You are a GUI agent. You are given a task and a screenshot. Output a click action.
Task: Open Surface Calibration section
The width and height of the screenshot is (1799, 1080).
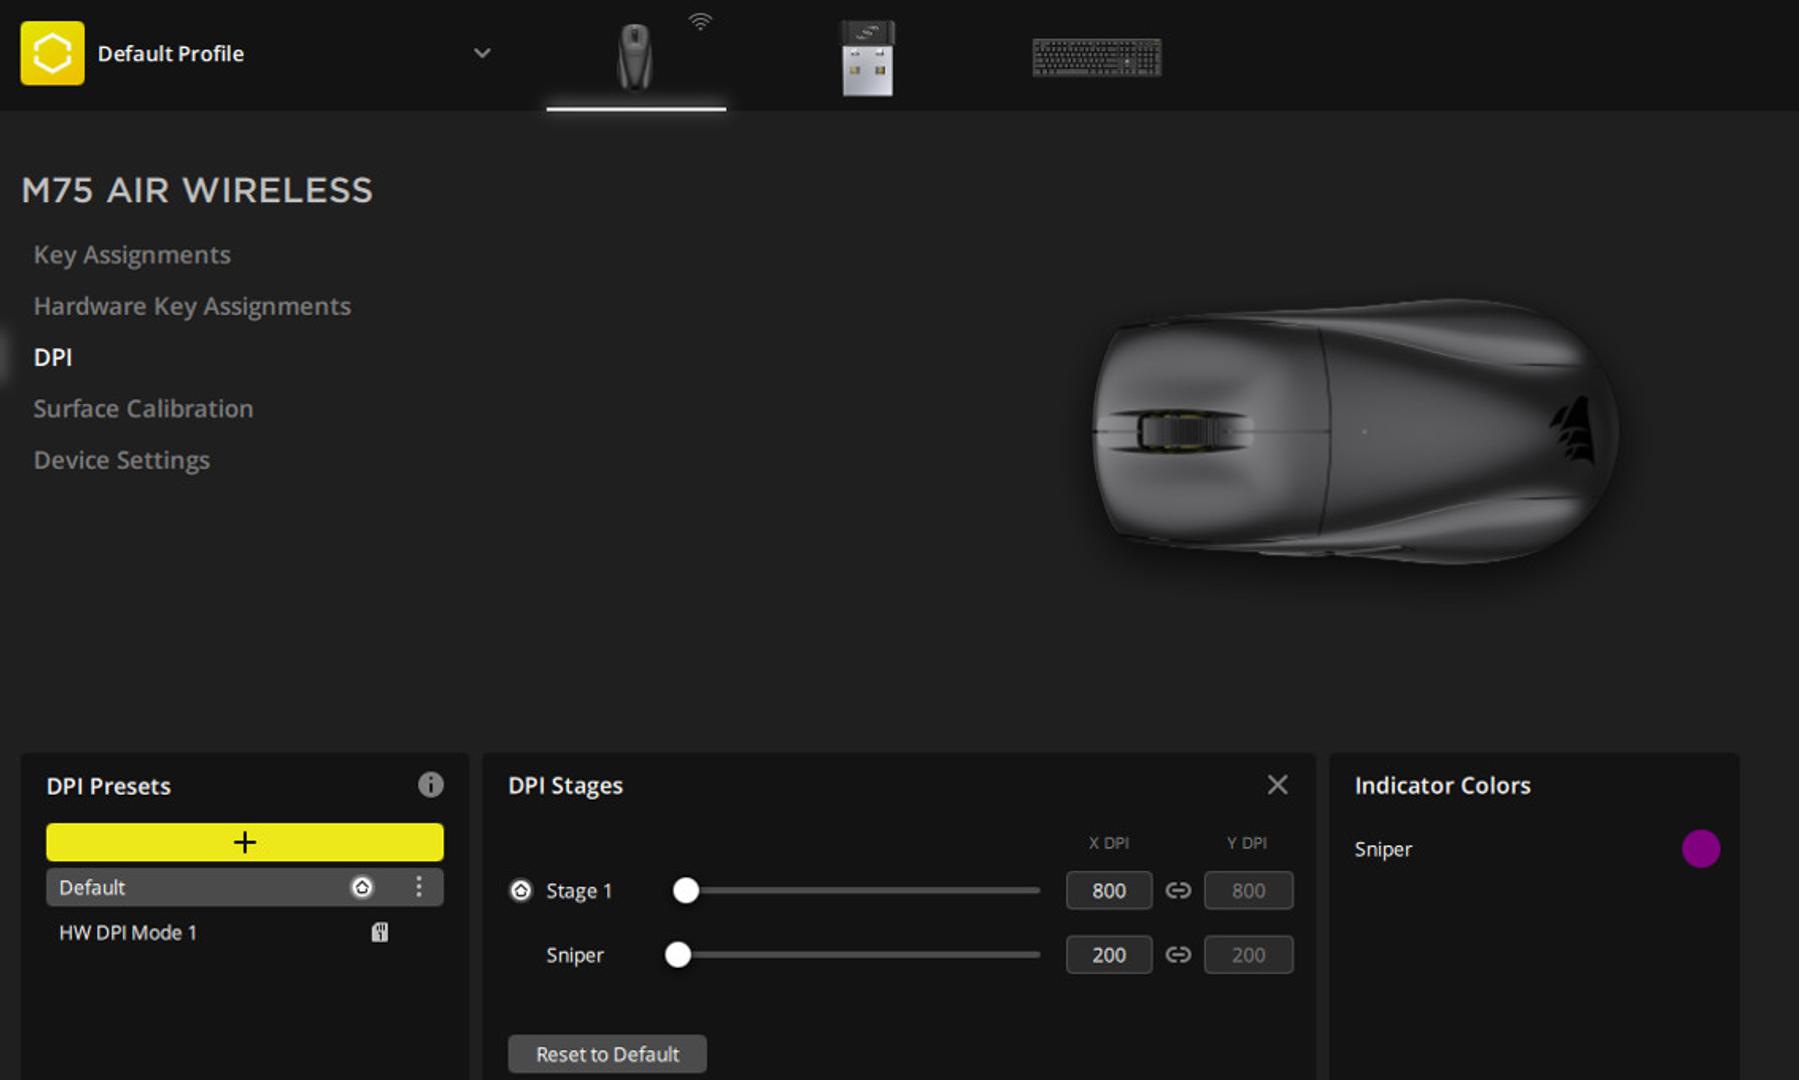tap(143, 408)
